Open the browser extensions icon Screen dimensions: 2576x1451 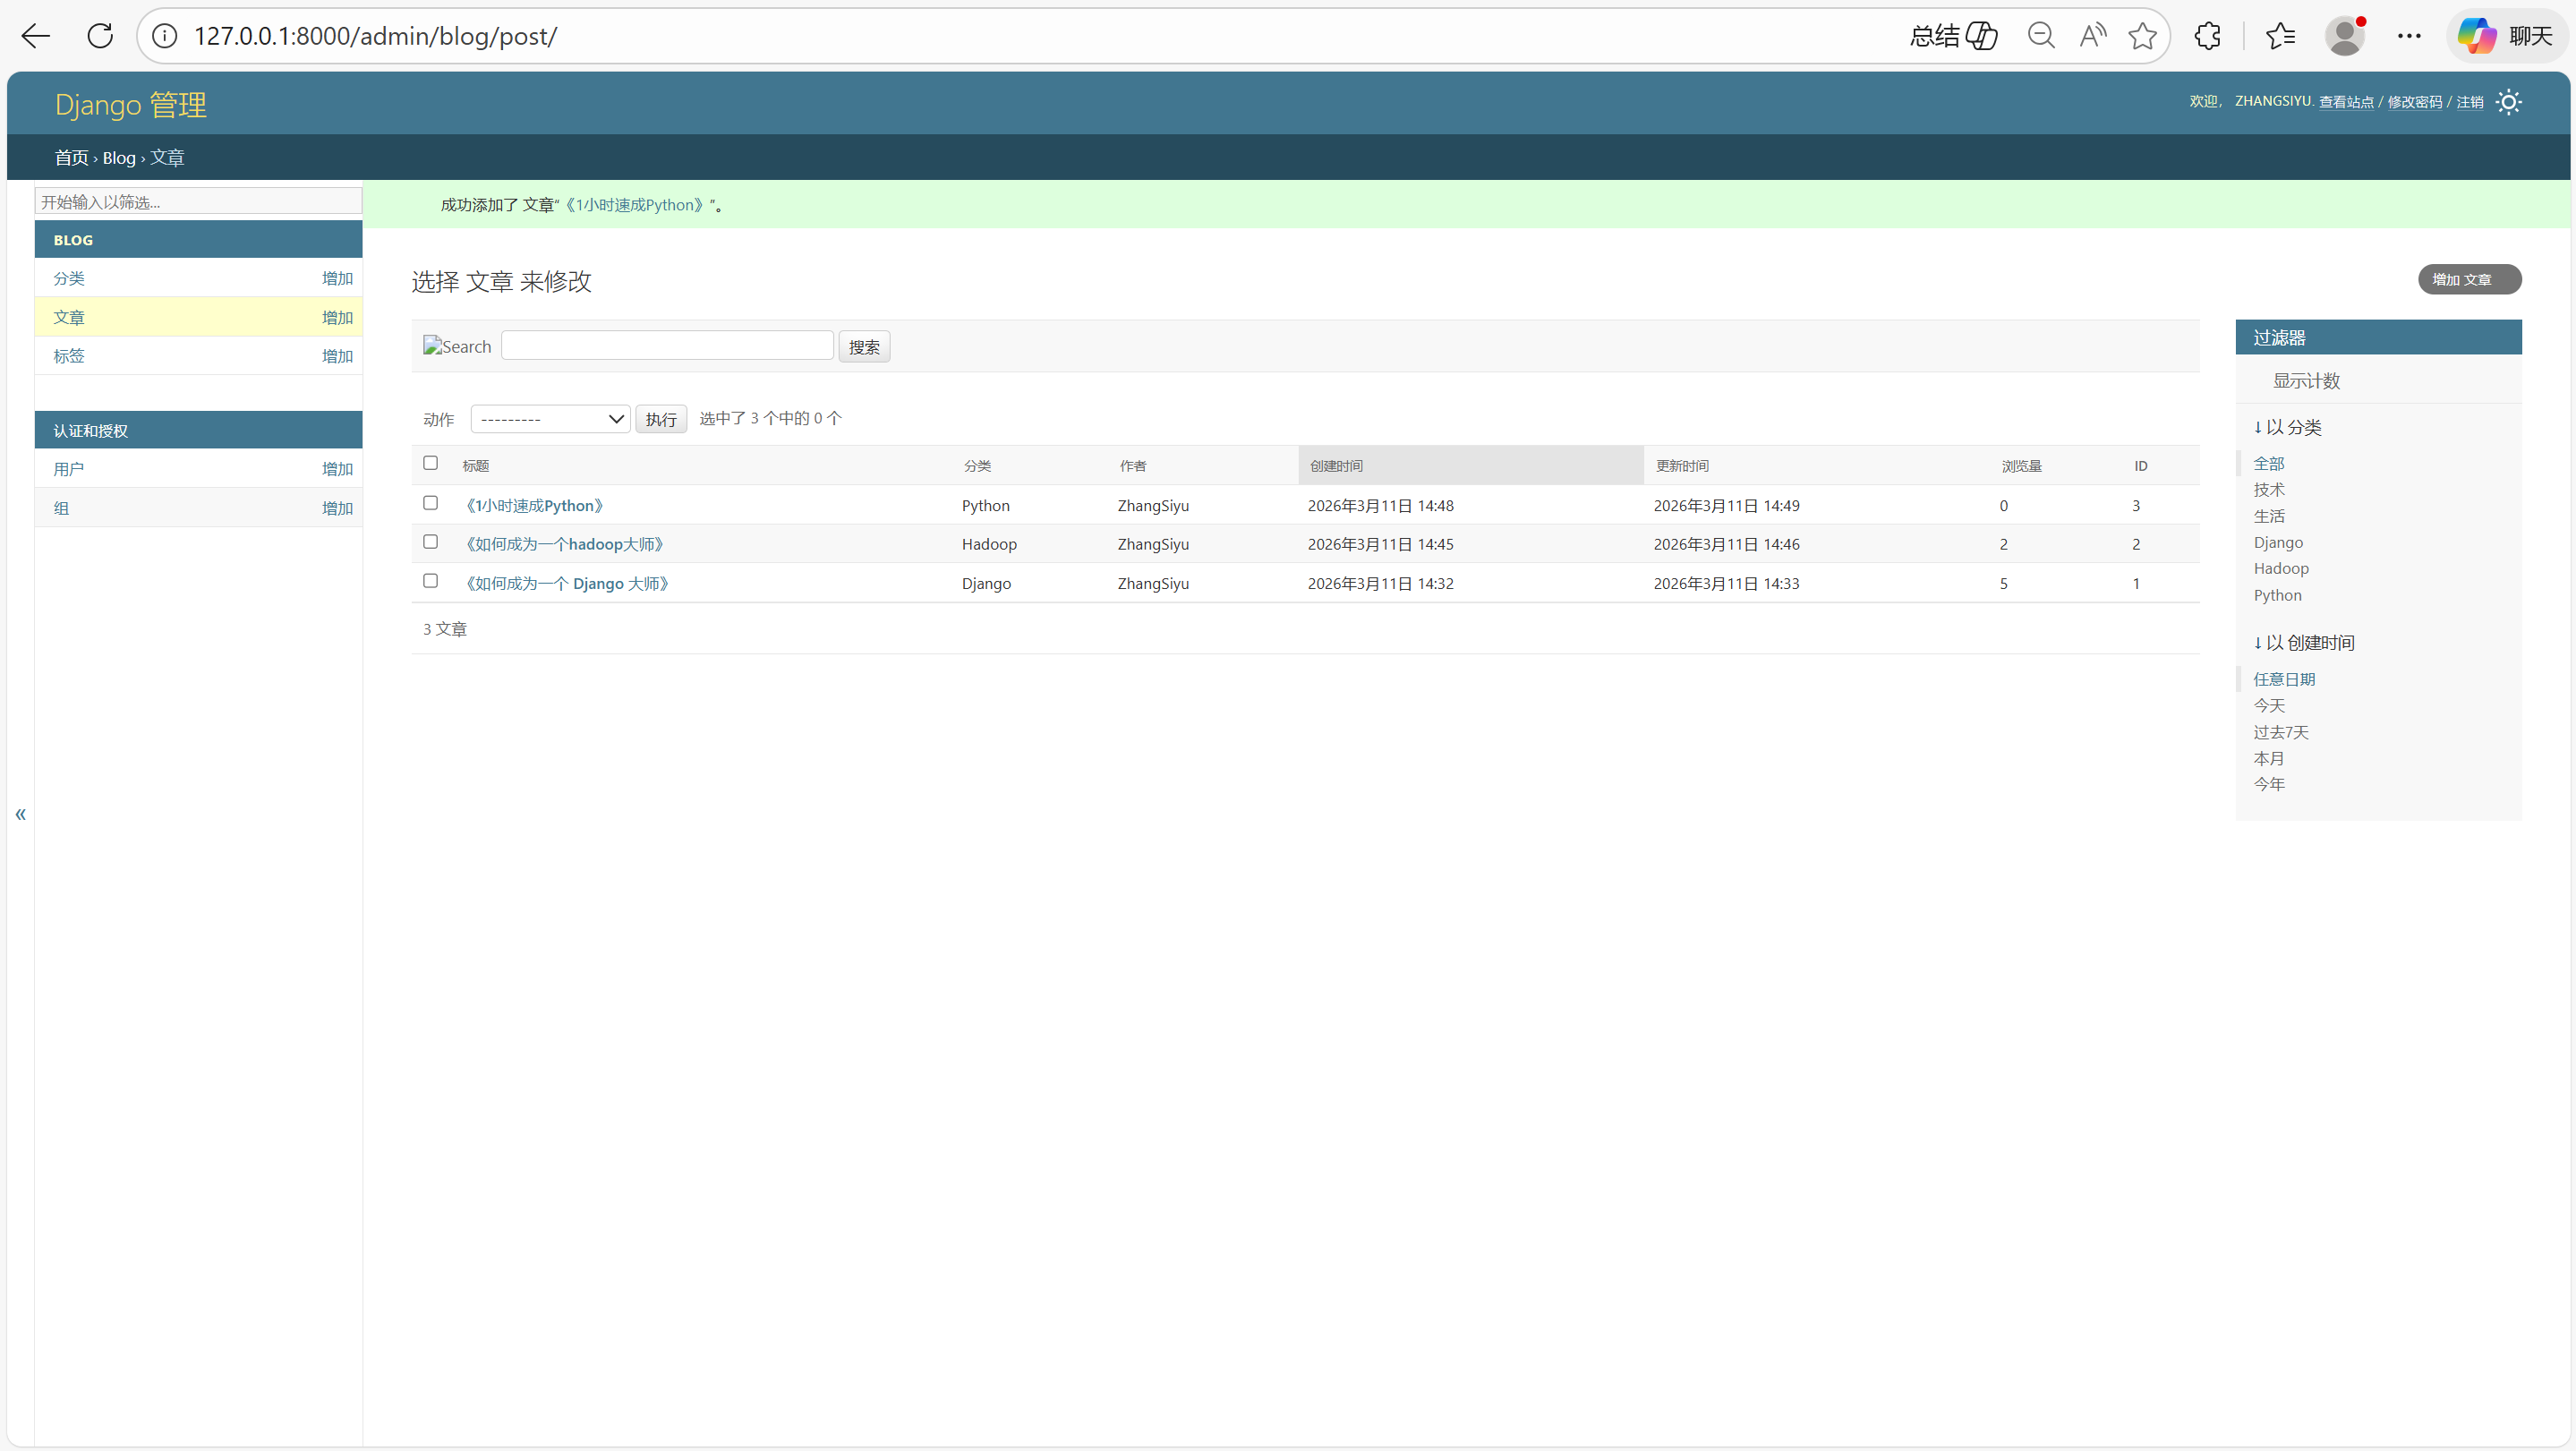click(x=2207, y=36)
